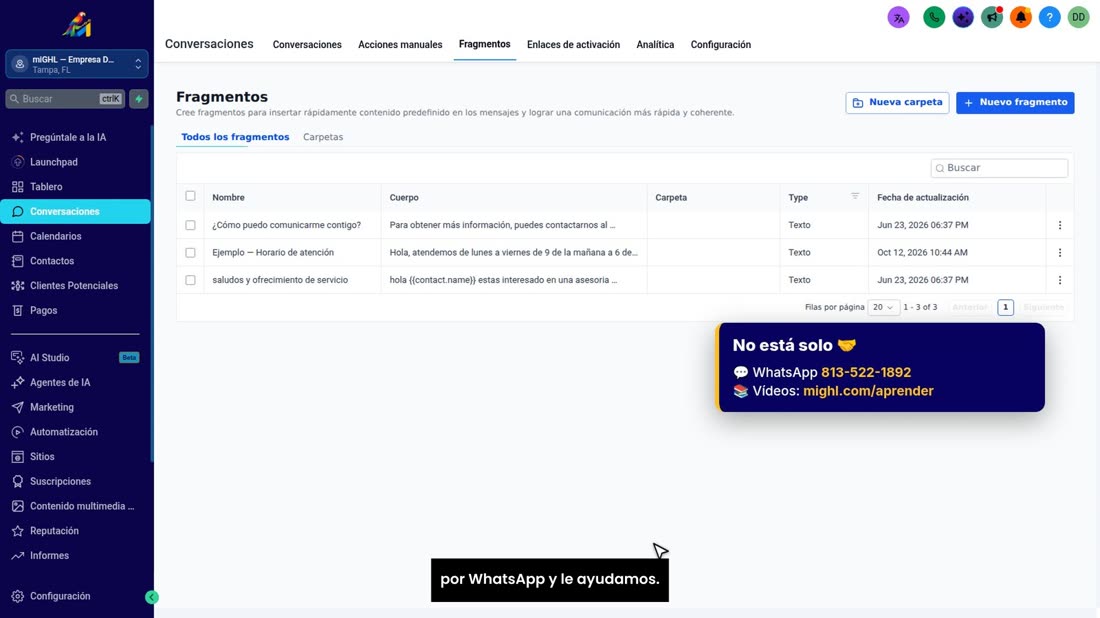Click page 1 pagination button
This screenshot has height=618, width=1100.
(x=1005, y=307)
